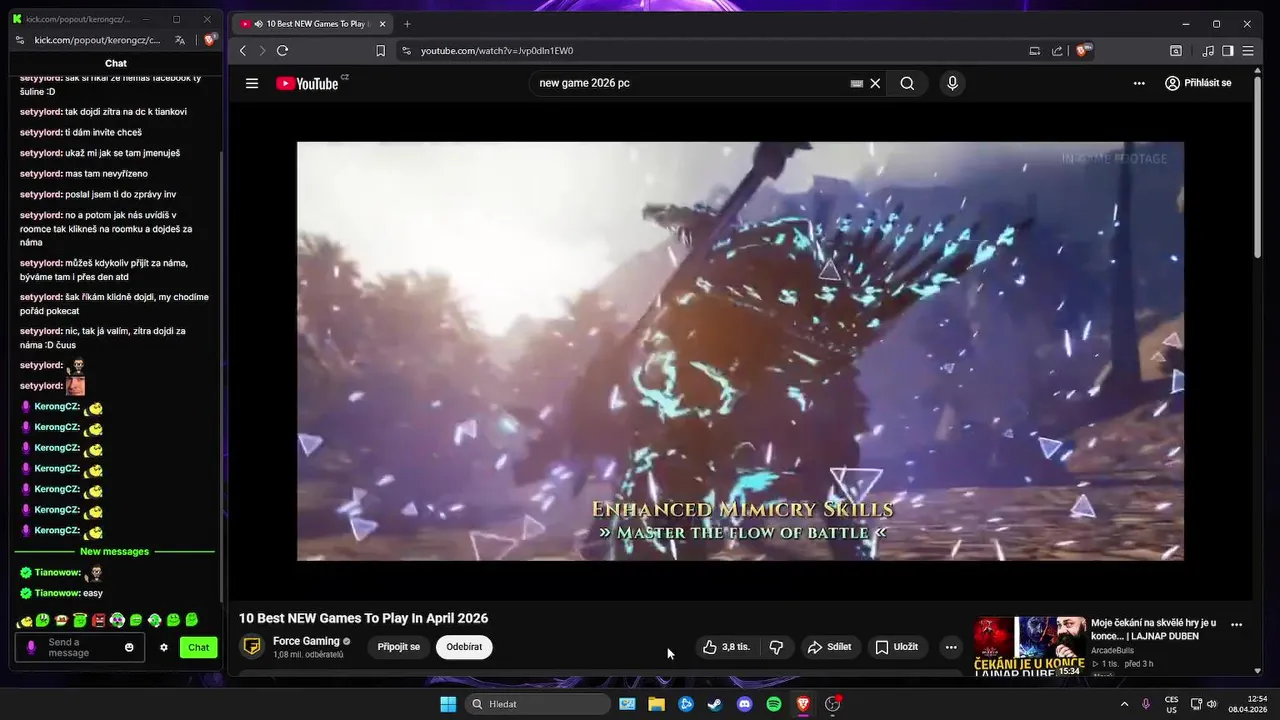This screenshot has width=1280, height=720.
Task: Reload the YouTube page
Action: (x=282, y=51)
